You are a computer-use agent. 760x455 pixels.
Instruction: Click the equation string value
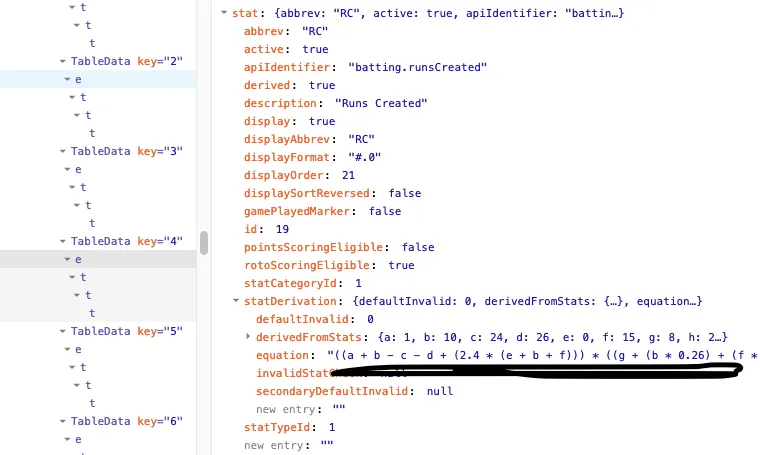(540, 355)
